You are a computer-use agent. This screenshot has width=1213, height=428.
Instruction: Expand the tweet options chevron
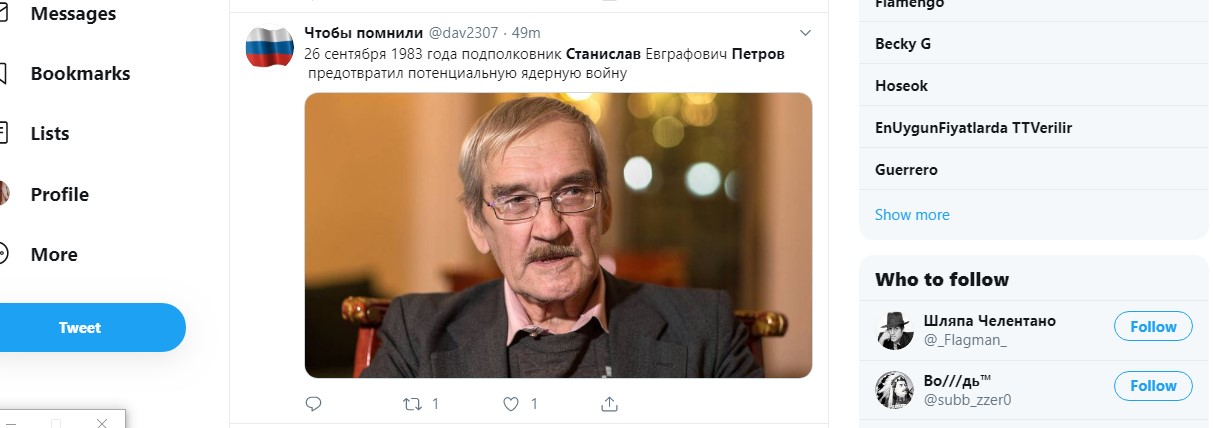(804, 33)
